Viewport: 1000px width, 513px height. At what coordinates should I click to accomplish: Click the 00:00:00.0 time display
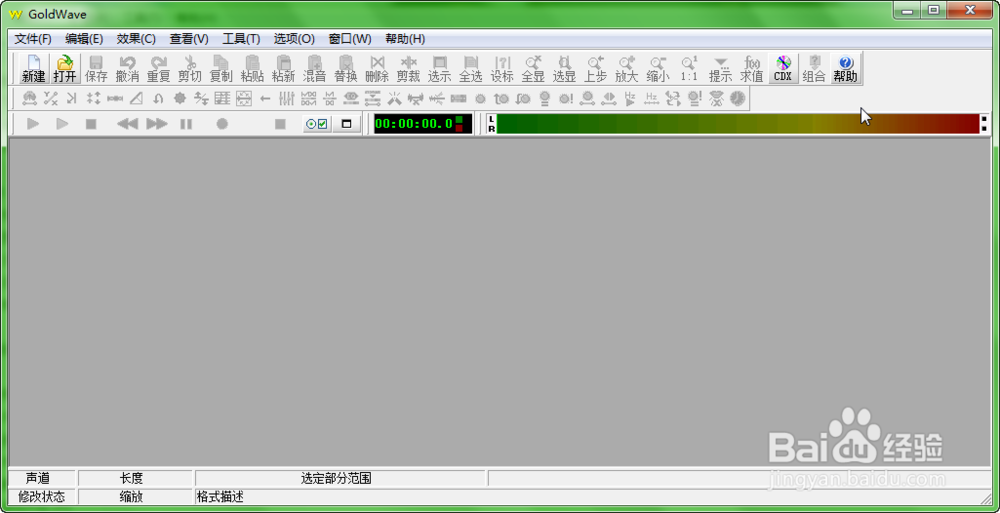(423, 124)
